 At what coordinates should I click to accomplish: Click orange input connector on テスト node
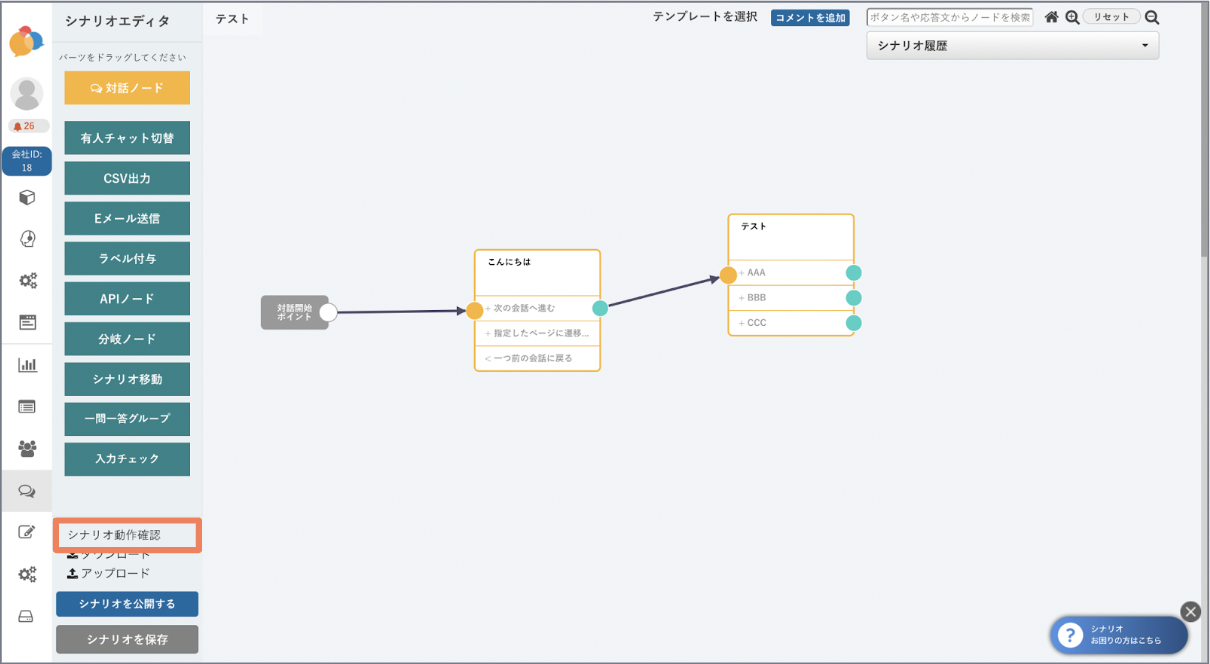tap(729, 275)
